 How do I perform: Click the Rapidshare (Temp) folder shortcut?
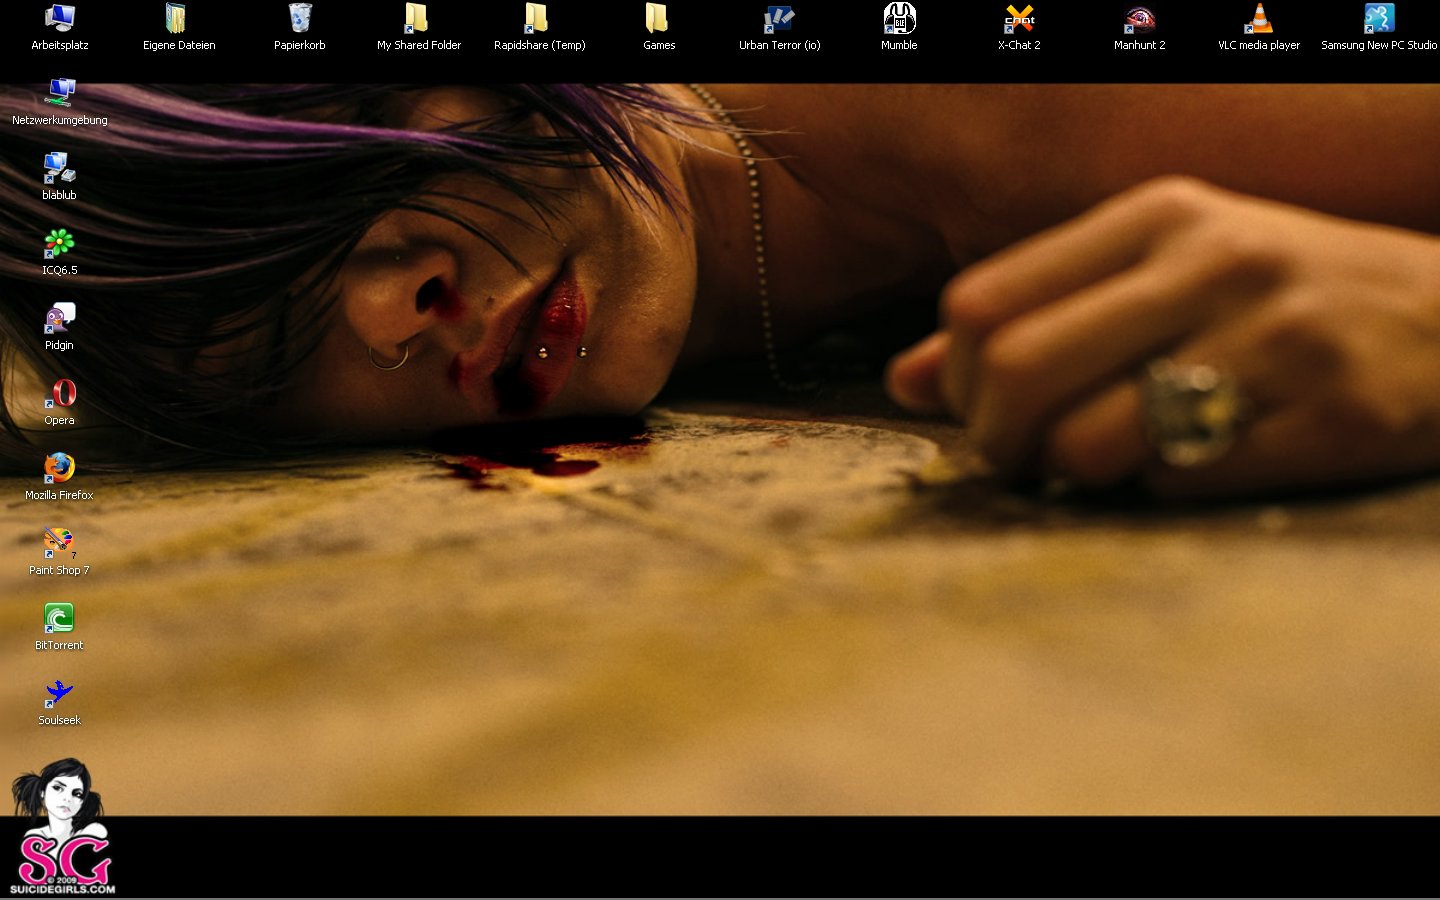tap(538, 19)
